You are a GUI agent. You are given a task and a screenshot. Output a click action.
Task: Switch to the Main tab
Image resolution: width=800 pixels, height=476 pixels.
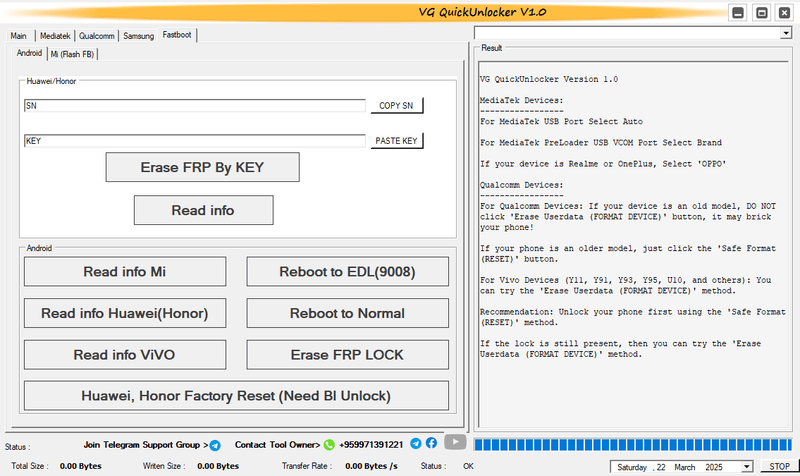[x=19, y=36]
